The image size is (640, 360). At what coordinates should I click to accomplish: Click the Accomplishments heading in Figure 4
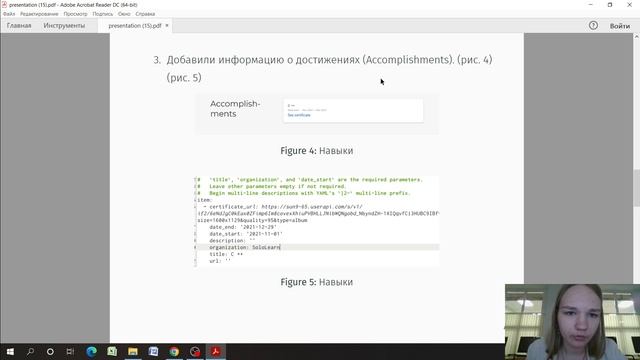click(x=235, y=109)
